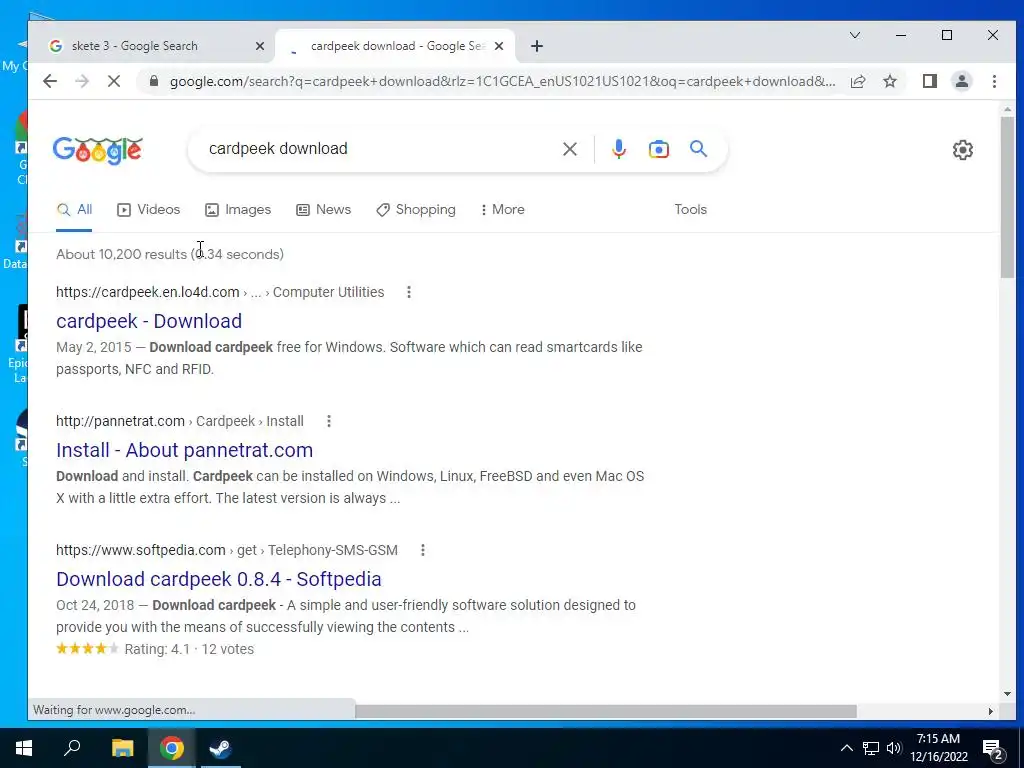Open the notification center icon
This screenshot has height=768, width=1024.
click(x=993, y=749)
